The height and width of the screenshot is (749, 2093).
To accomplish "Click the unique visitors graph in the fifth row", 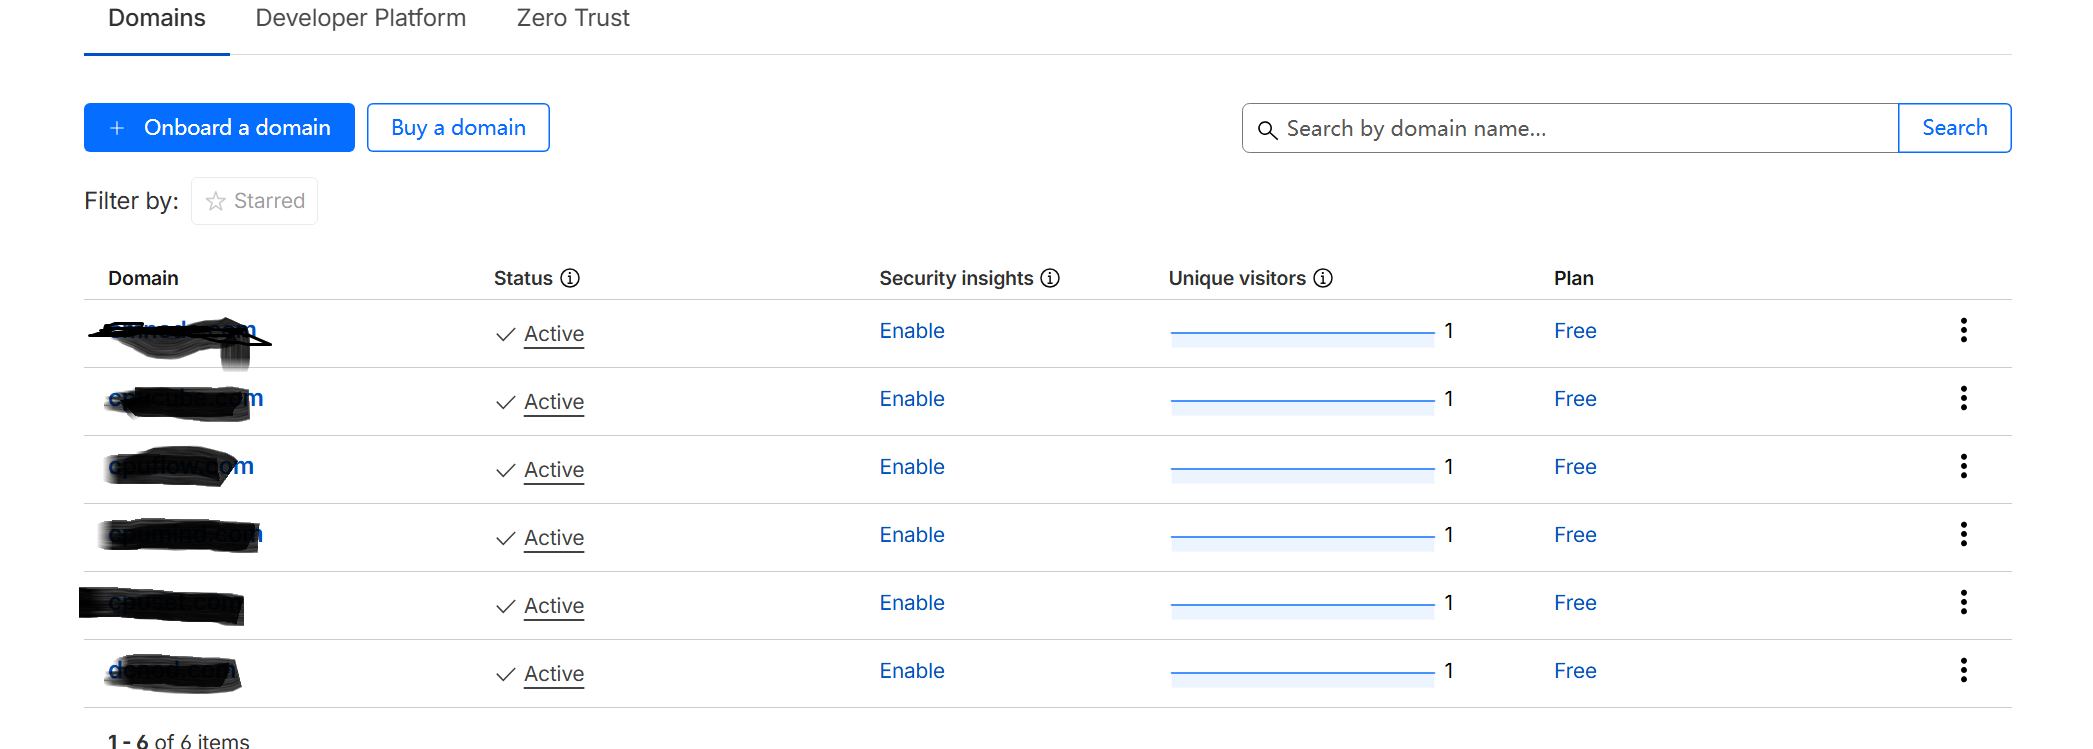I will point(1302,606).
